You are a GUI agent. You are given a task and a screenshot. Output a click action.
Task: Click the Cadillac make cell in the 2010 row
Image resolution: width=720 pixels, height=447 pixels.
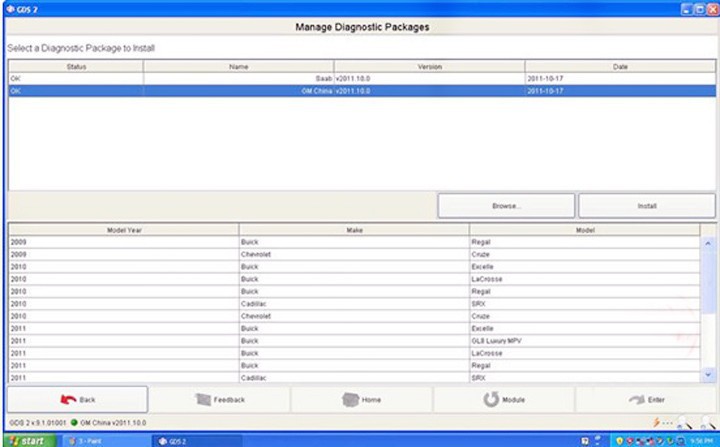pyautogui.click(x=354, y=304)
